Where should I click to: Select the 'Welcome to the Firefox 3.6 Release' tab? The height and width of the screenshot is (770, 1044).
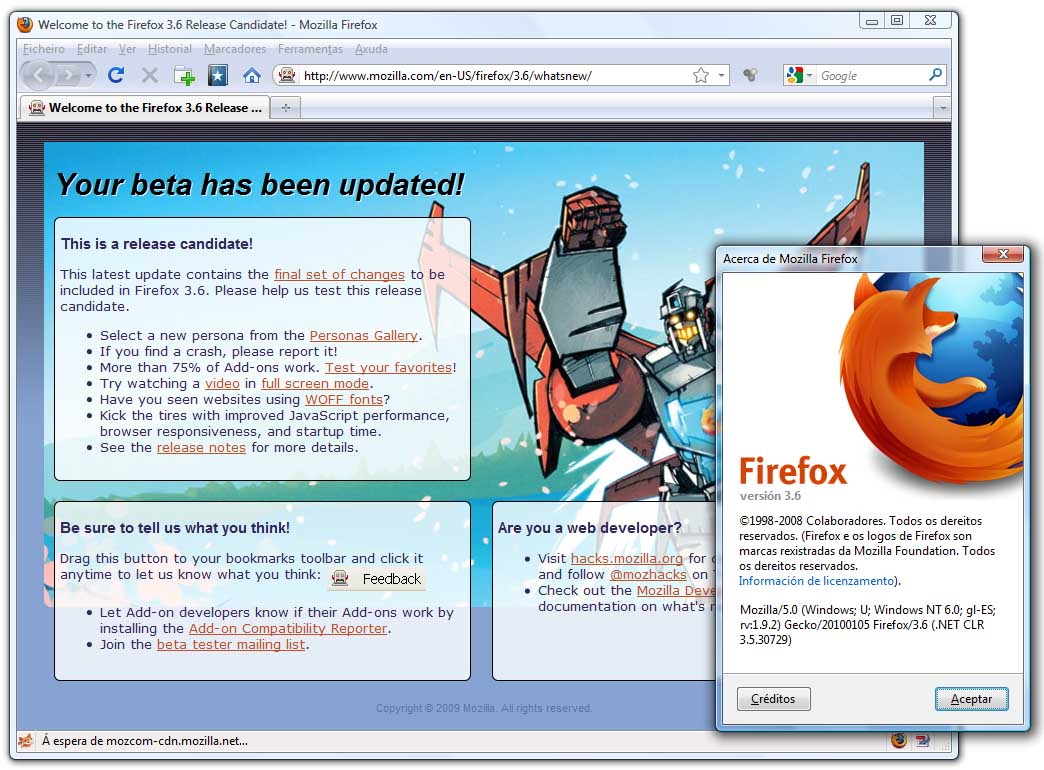pyautogui.click(x=144, y=107)
